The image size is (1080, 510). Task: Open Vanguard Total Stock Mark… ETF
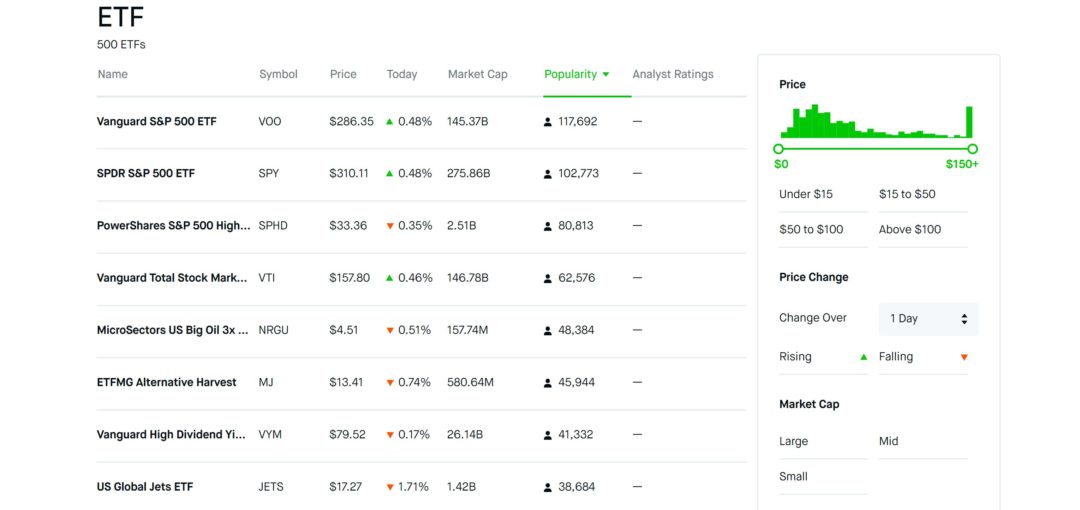[172, 278]
